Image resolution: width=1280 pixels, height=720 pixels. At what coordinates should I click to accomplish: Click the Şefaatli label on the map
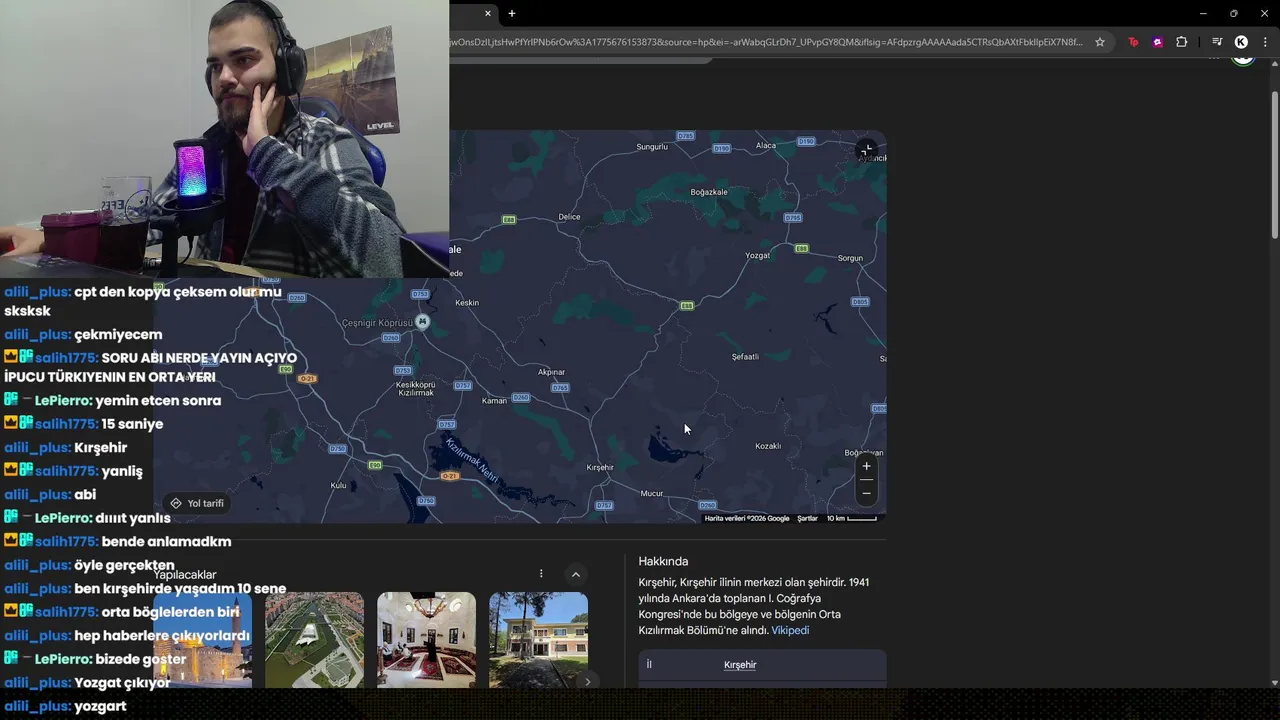(x=745, y=356)
